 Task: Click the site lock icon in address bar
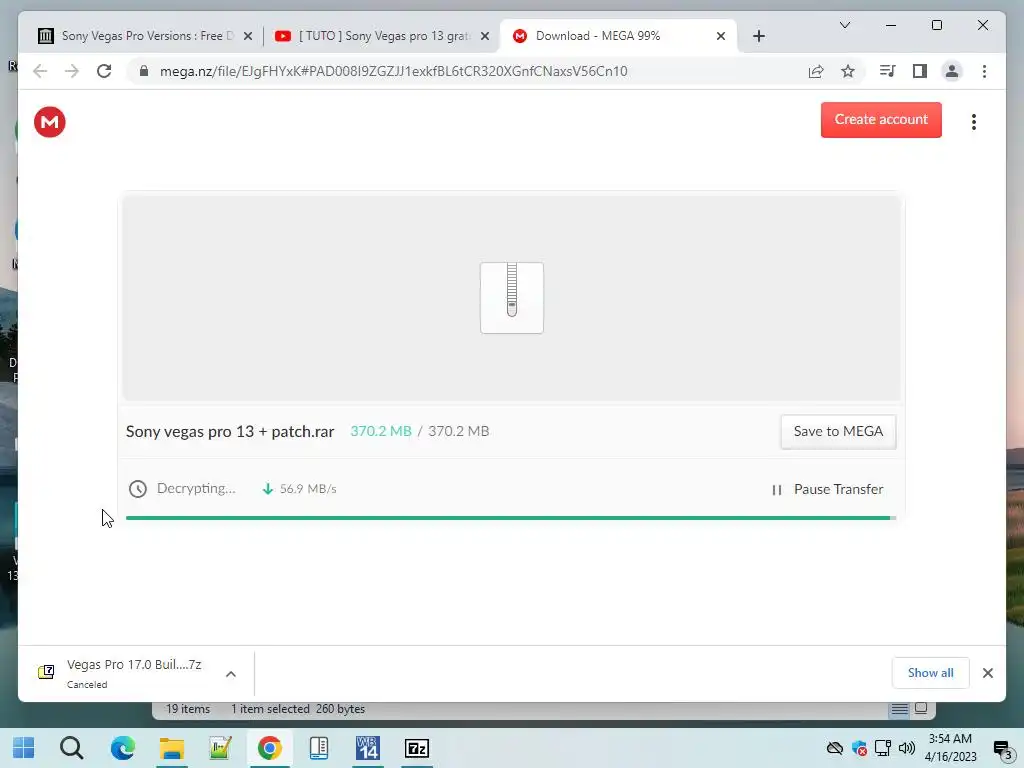click(x=144, y=71)
